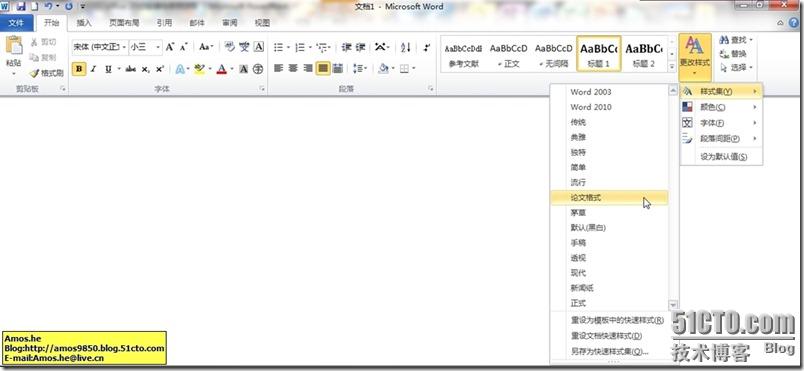Center-align the text
Image resolution: width=804 pixels, height=371 pixels.
point(293,68)
